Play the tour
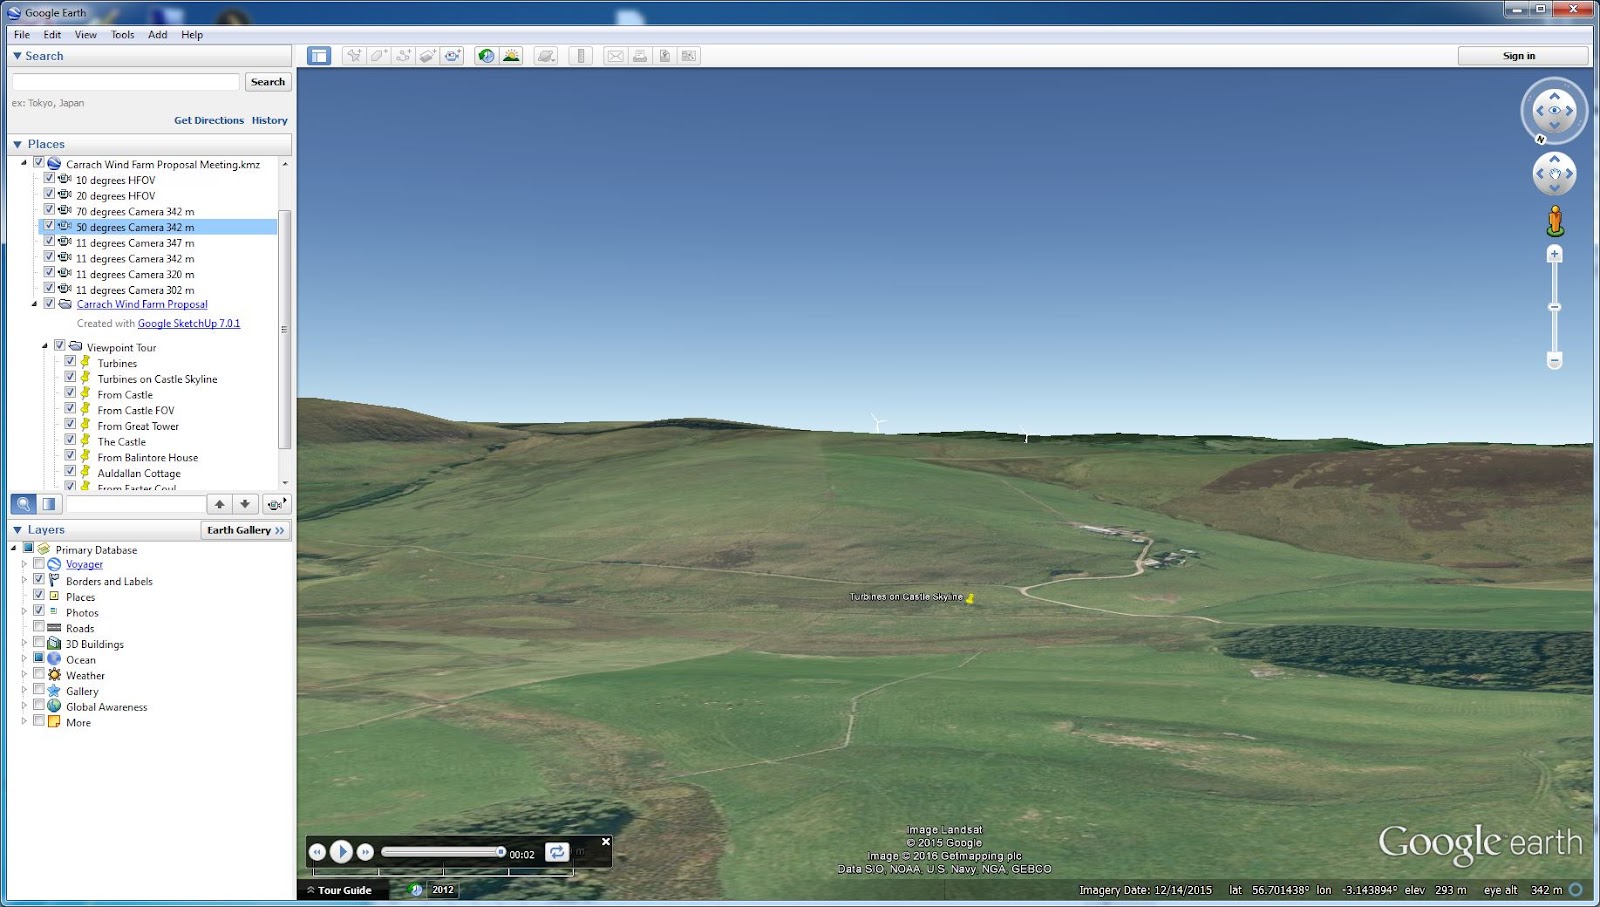The image size is (1600, 907). 341,851
